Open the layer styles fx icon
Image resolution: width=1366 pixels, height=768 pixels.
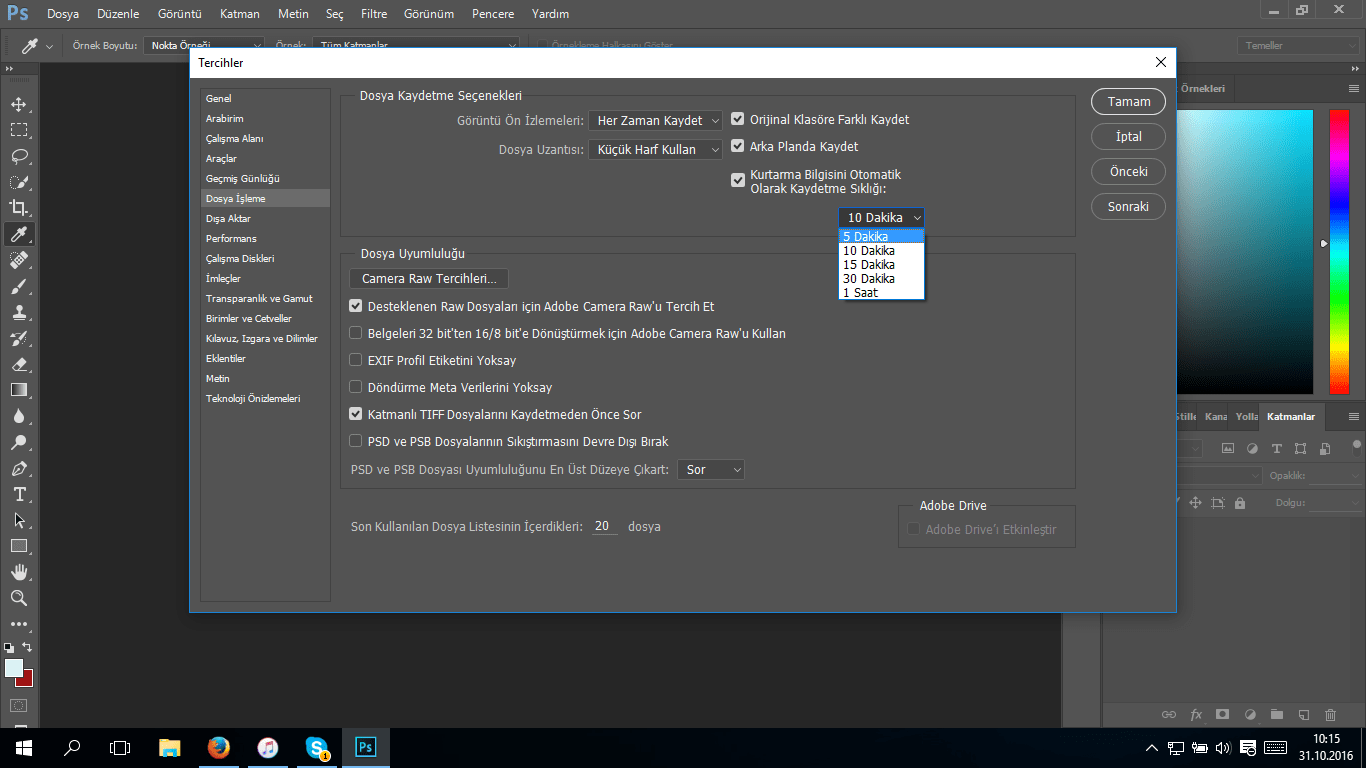(x=1196, y=714)
